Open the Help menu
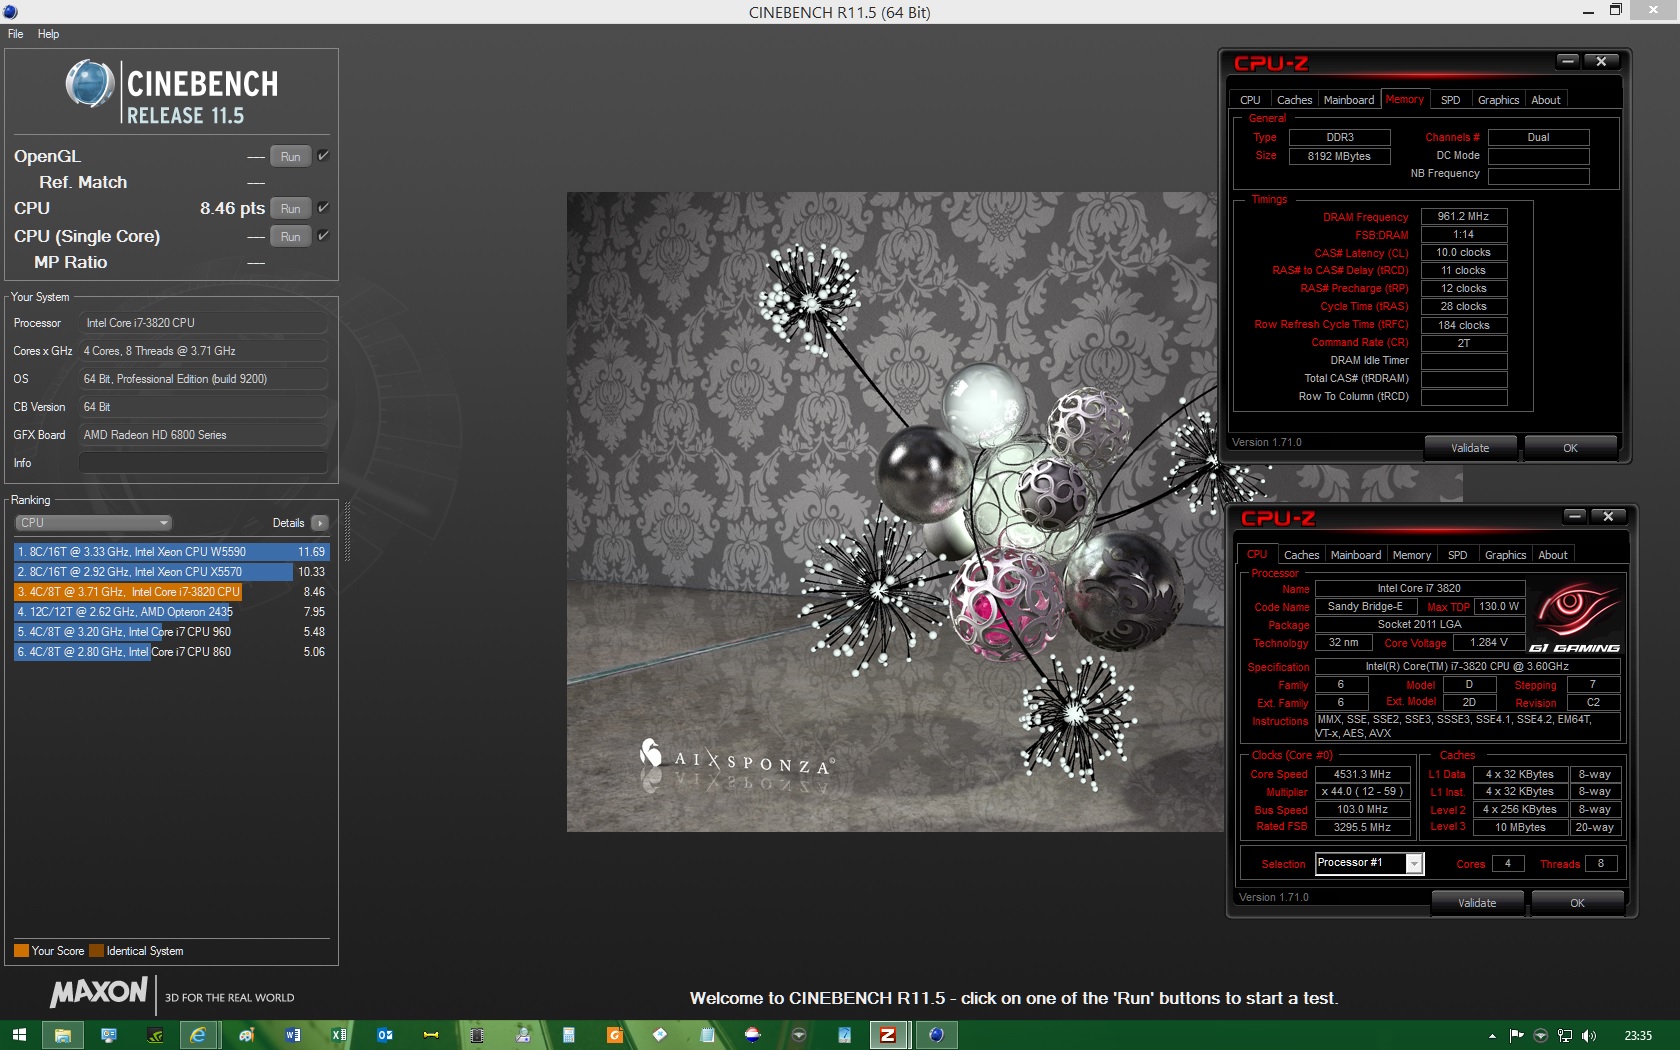This screenshot has width=1680, height=1050. 48,34
